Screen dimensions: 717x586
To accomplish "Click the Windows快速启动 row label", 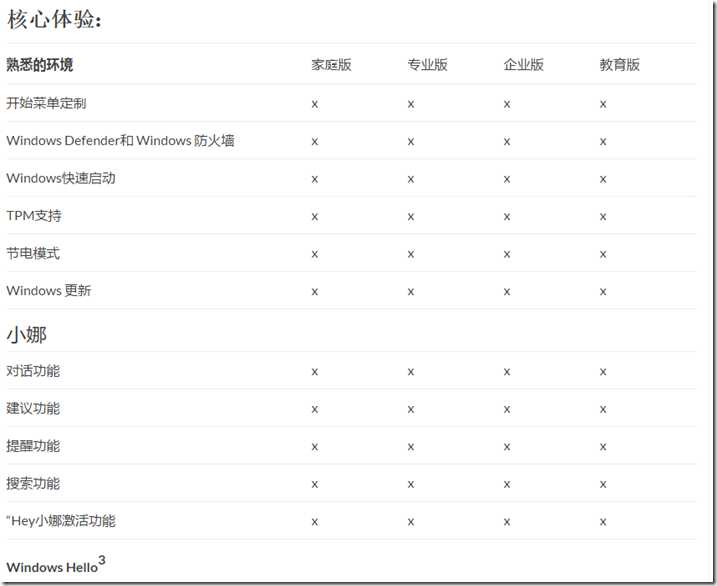I will [x=61, y=178].
